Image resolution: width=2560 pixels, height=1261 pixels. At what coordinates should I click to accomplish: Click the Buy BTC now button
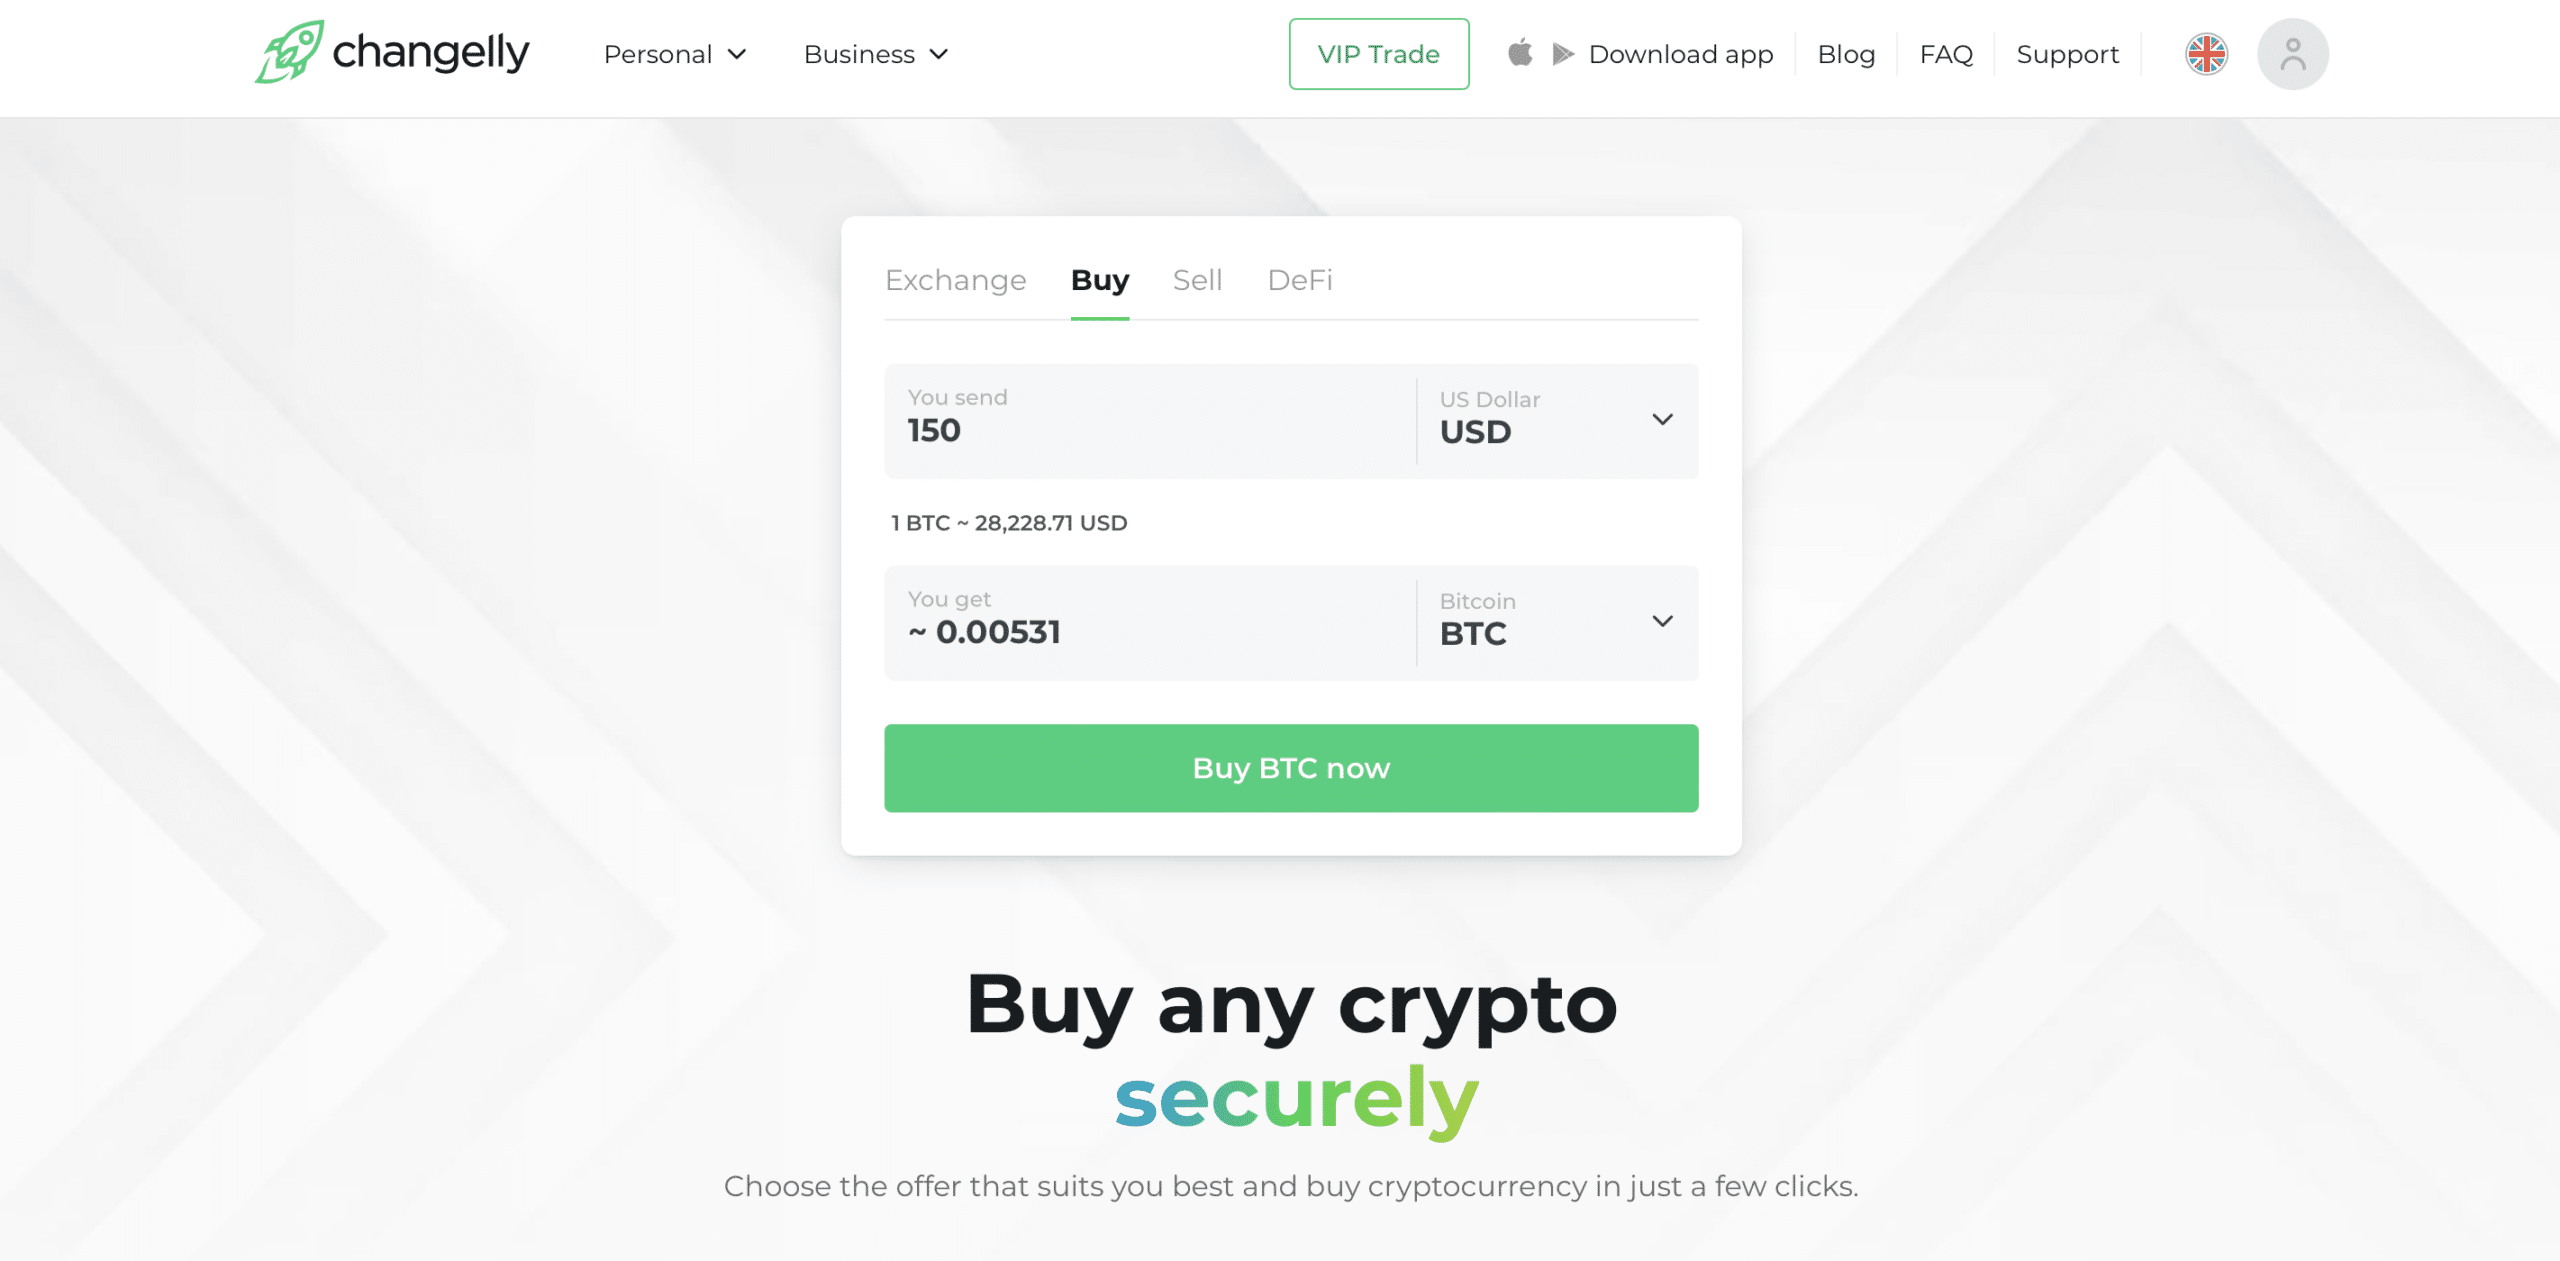pos(1290,768)
